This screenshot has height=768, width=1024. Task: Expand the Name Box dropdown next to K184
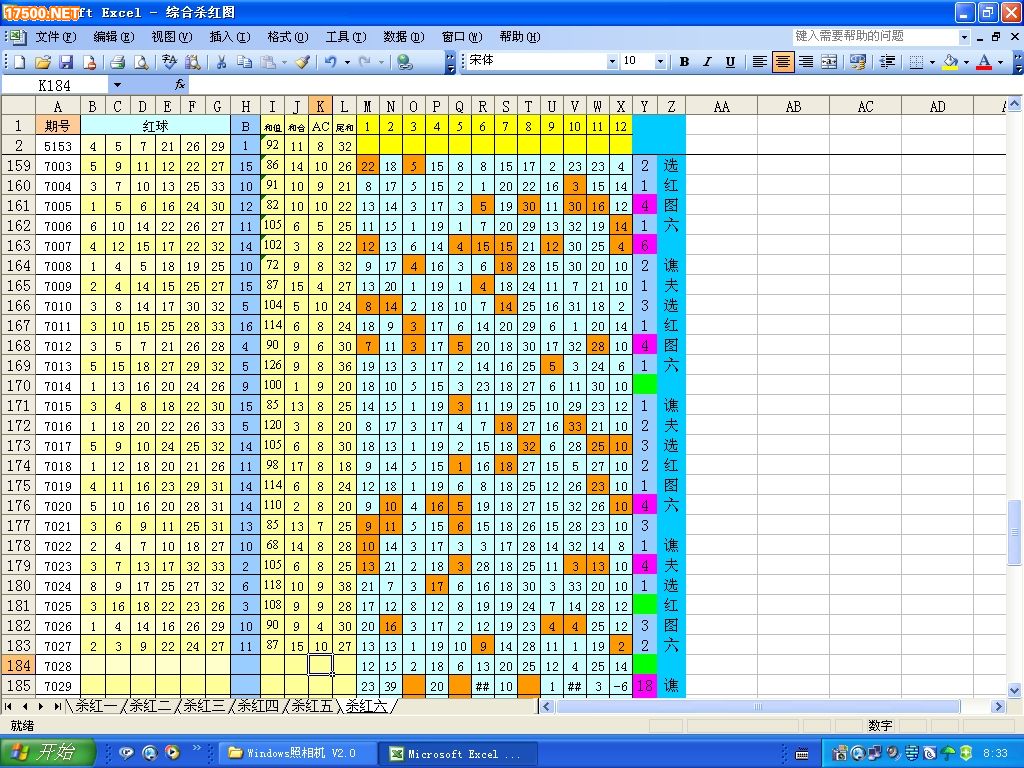[x=117, y=85]
